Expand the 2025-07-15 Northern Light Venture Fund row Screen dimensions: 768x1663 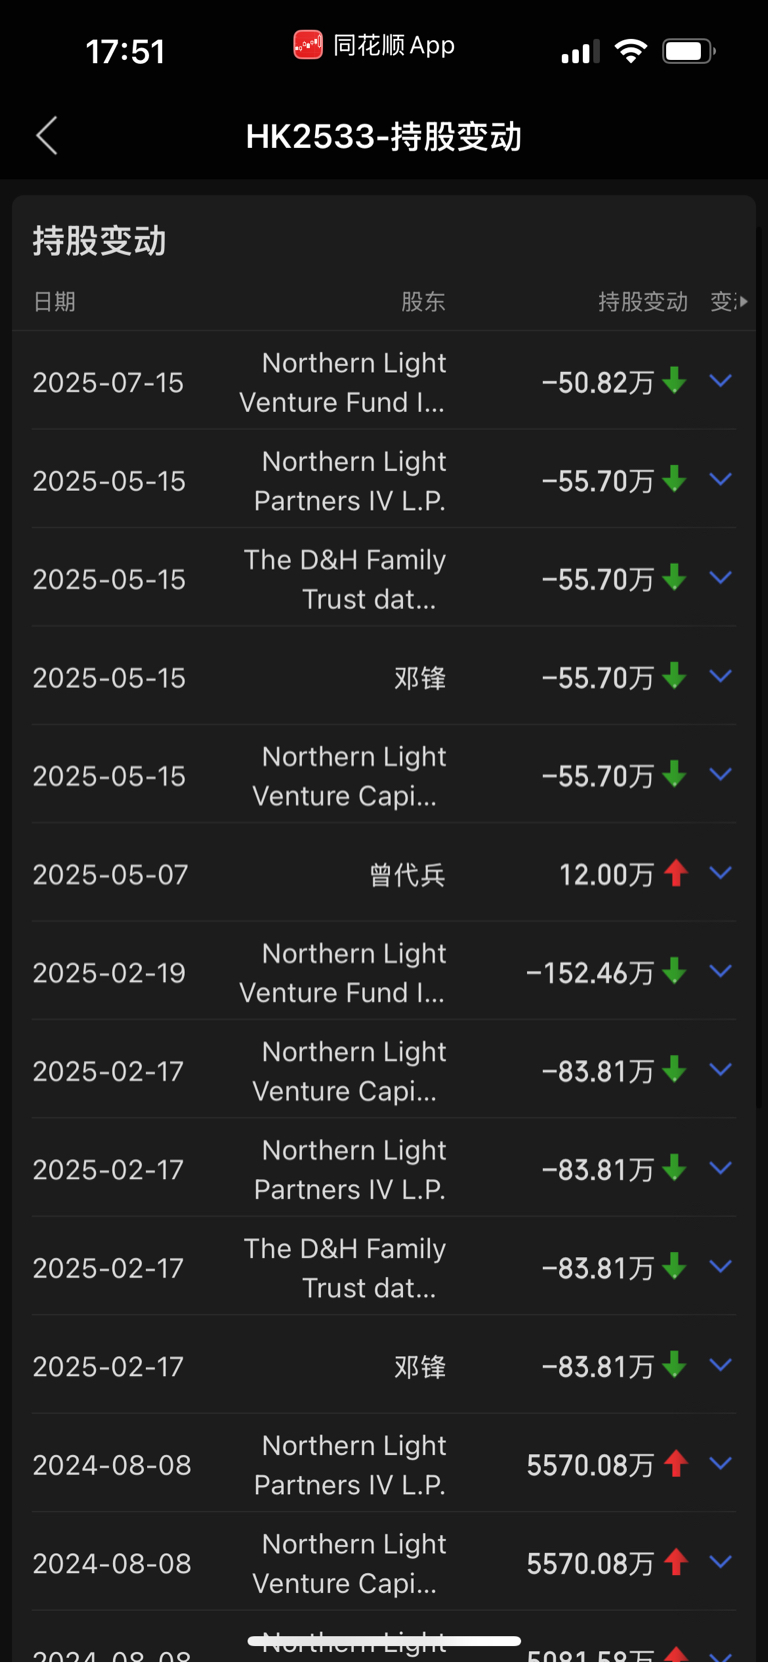pos(721,381)
